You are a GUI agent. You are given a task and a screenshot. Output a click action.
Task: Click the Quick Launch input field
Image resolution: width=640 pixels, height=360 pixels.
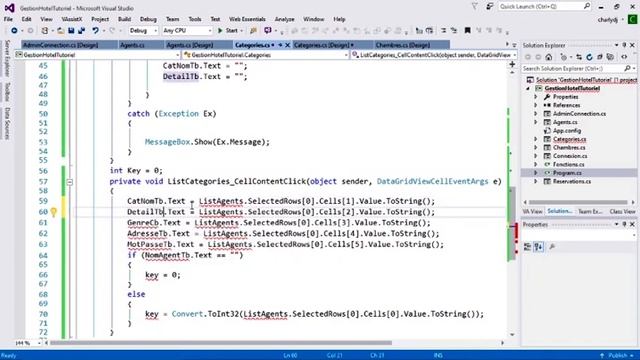coord(540,6)
